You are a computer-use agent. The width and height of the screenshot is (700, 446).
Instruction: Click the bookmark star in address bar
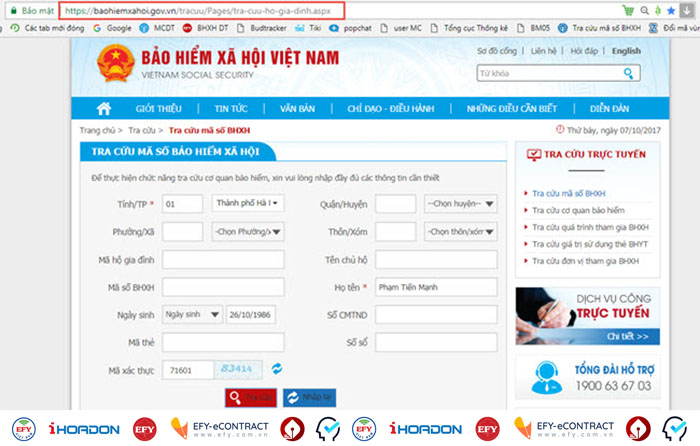tap(671, 10)
